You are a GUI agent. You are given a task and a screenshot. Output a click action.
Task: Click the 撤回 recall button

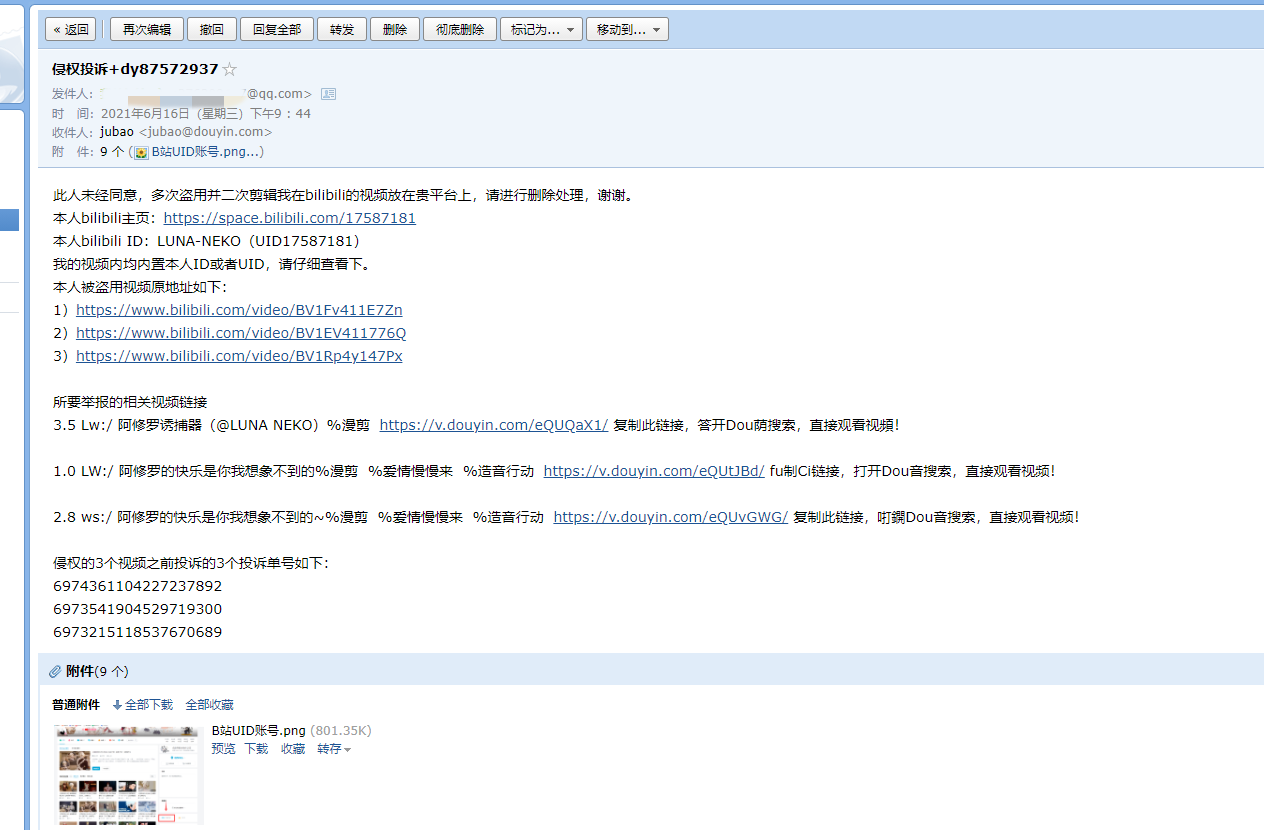pos(211,29)
